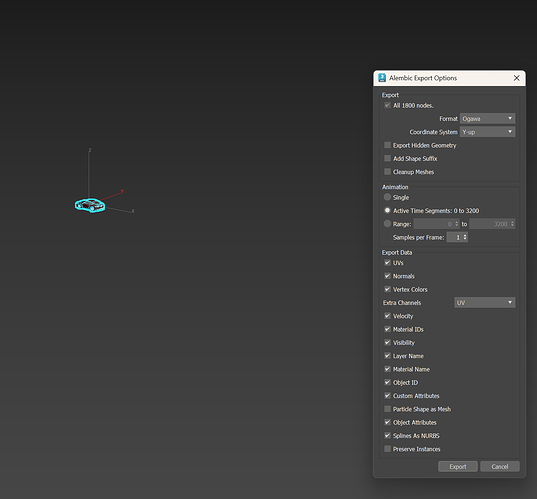Screen dimensions: 537x499
Task: Open the Coordinate System Y-up dropdown
Action: [487, 132]
